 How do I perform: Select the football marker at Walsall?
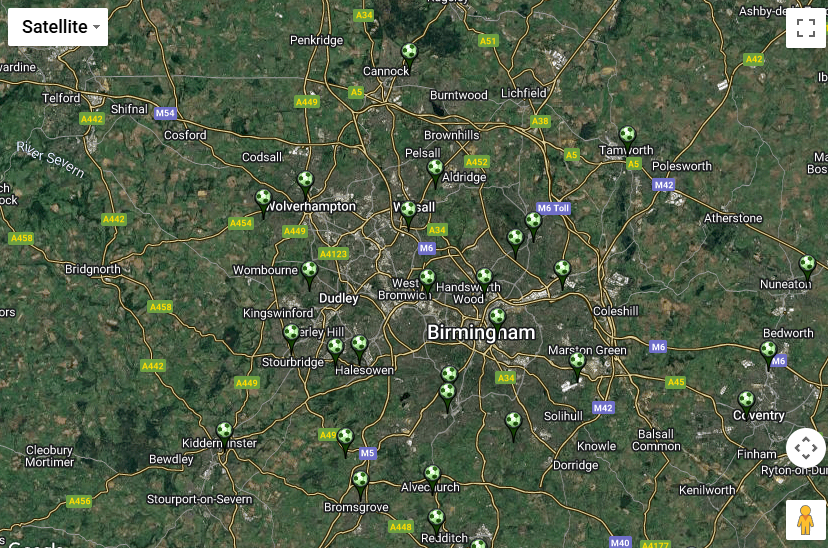coord(408,215)
